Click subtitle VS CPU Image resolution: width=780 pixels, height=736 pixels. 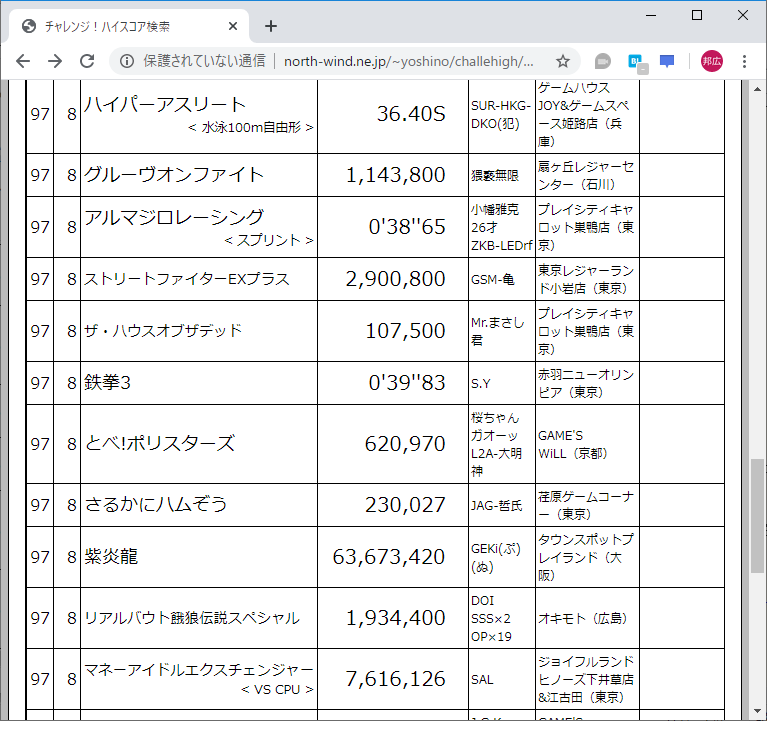click(x=278, y=690)
